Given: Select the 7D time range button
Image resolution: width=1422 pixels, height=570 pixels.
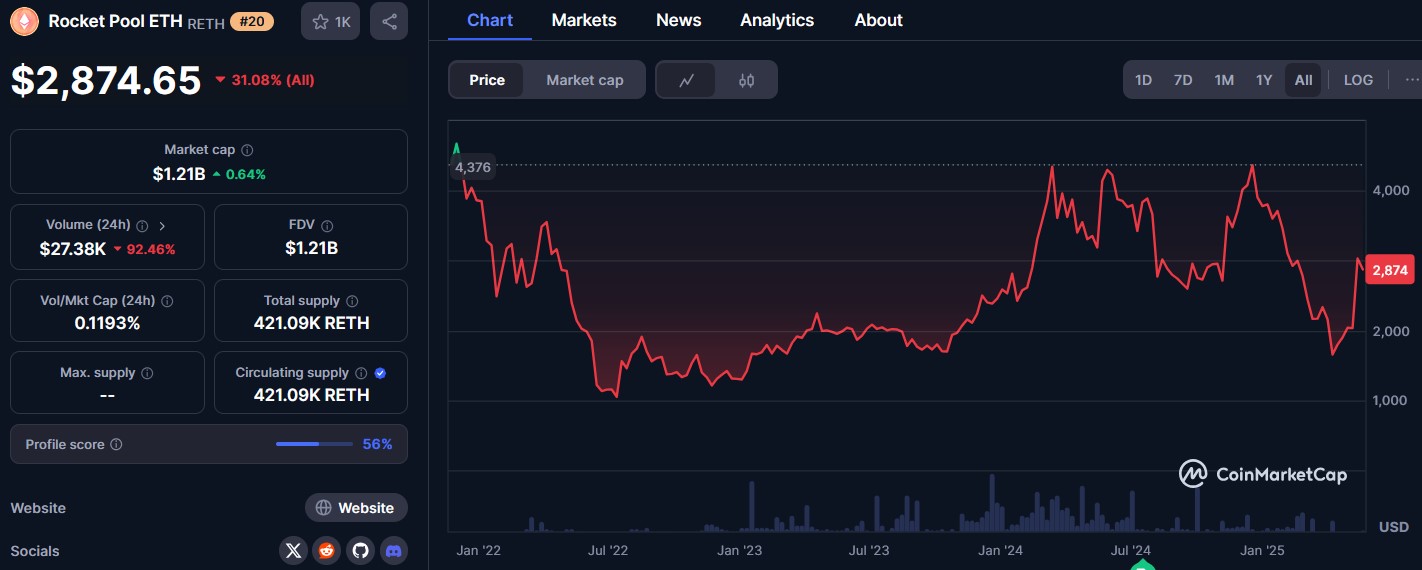Looking at the screenshot, I should [x=1183, y=80].
